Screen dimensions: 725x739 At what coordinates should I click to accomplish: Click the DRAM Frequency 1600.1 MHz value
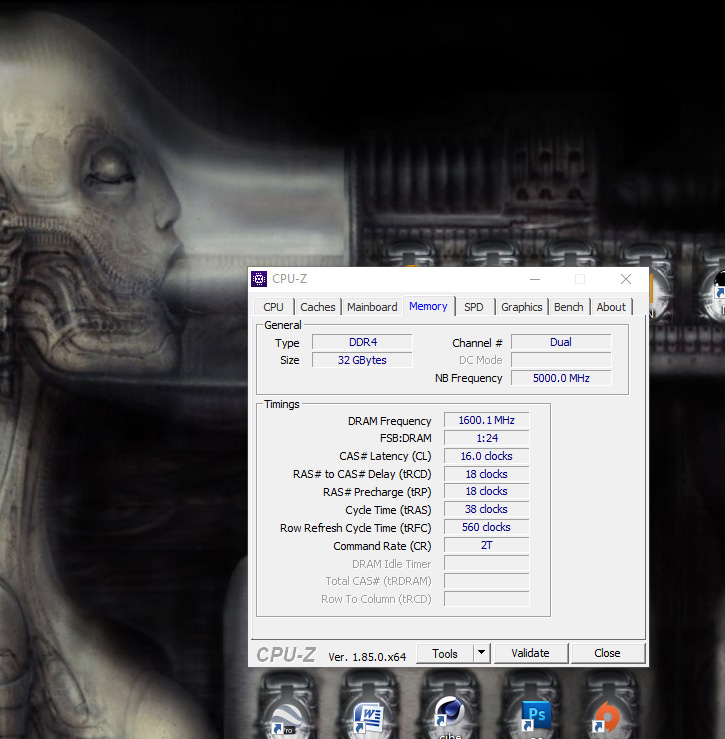click(486, 420)
